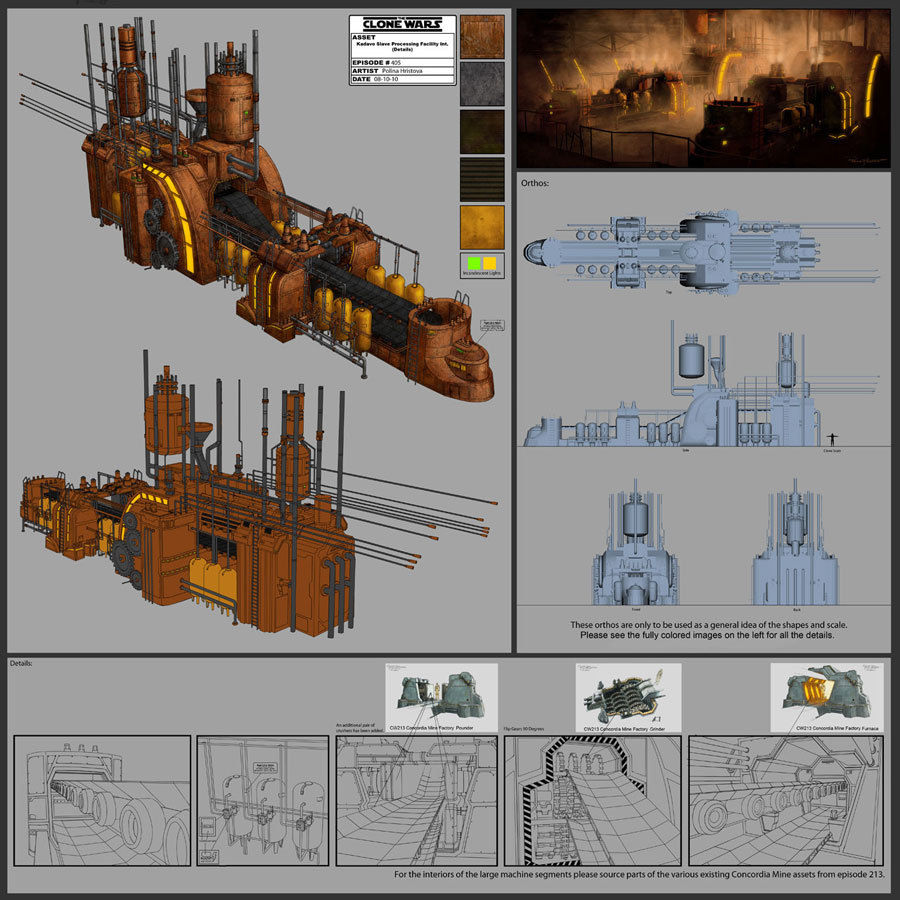This screenshot has height=900, width=900.
Task: Click the ARTIST 'Polina Hristova' row
Action: coord(402,71)
